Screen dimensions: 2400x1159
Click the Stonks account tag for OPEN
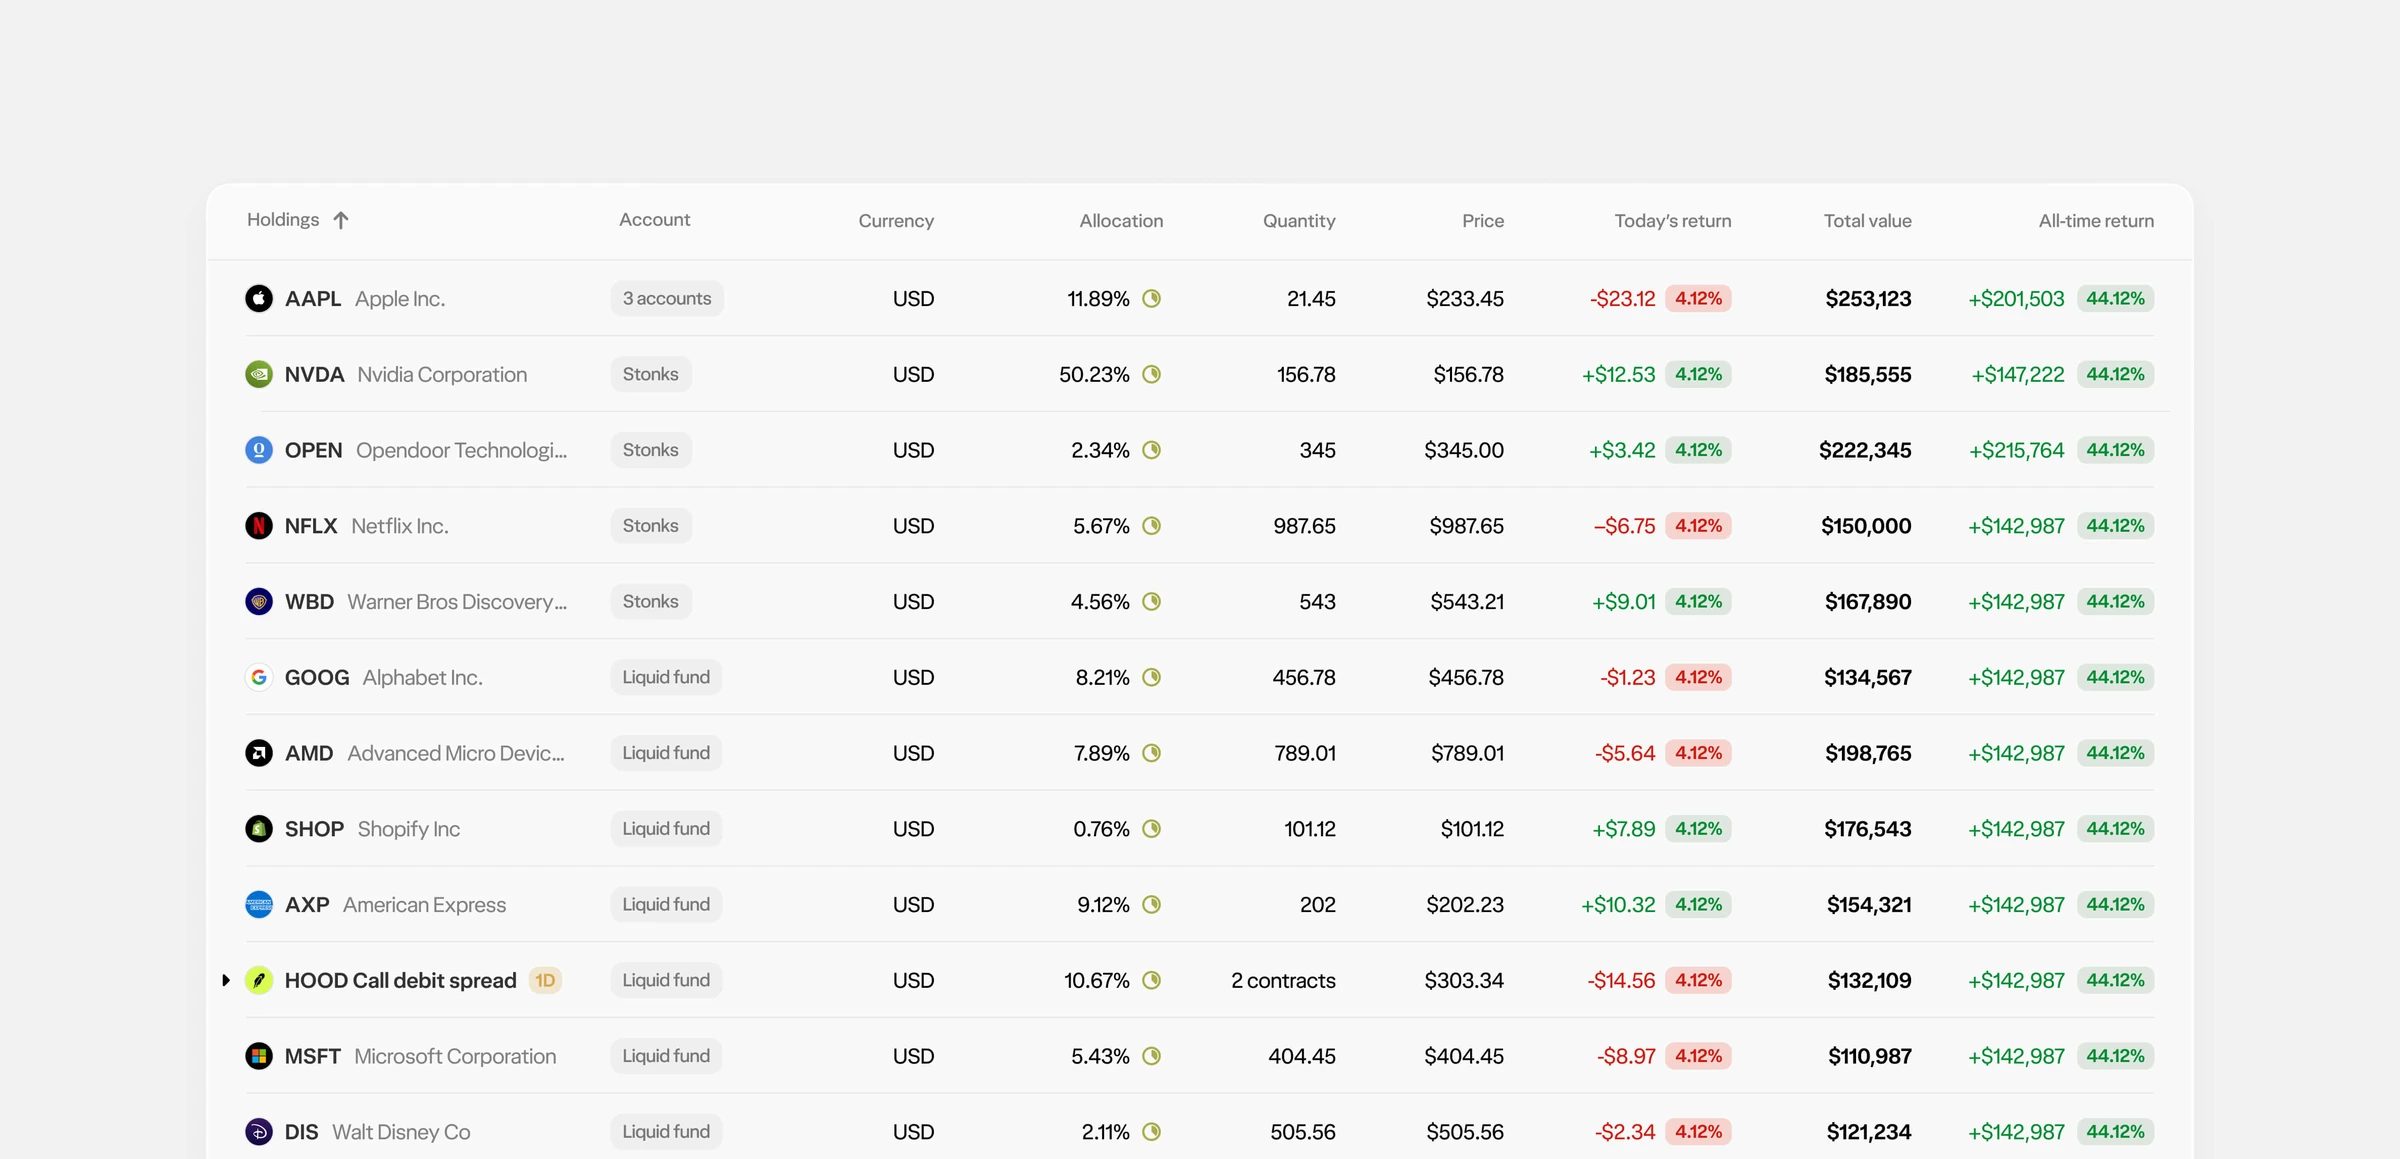651,450
